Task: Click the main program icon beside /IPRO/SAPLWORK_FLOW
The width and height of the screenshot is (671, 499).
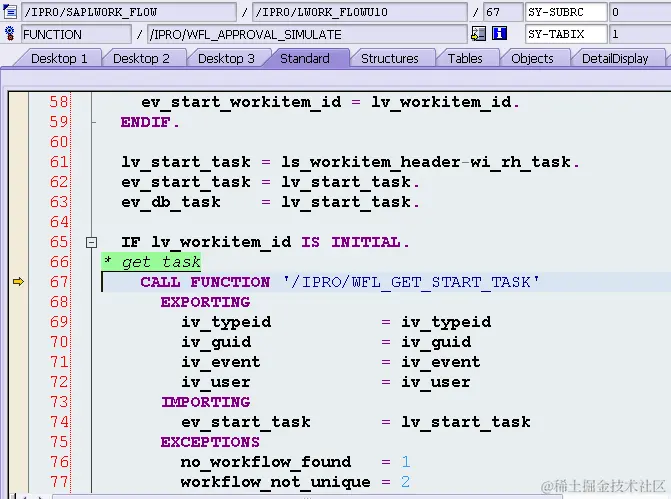Action: coord(9,12)
